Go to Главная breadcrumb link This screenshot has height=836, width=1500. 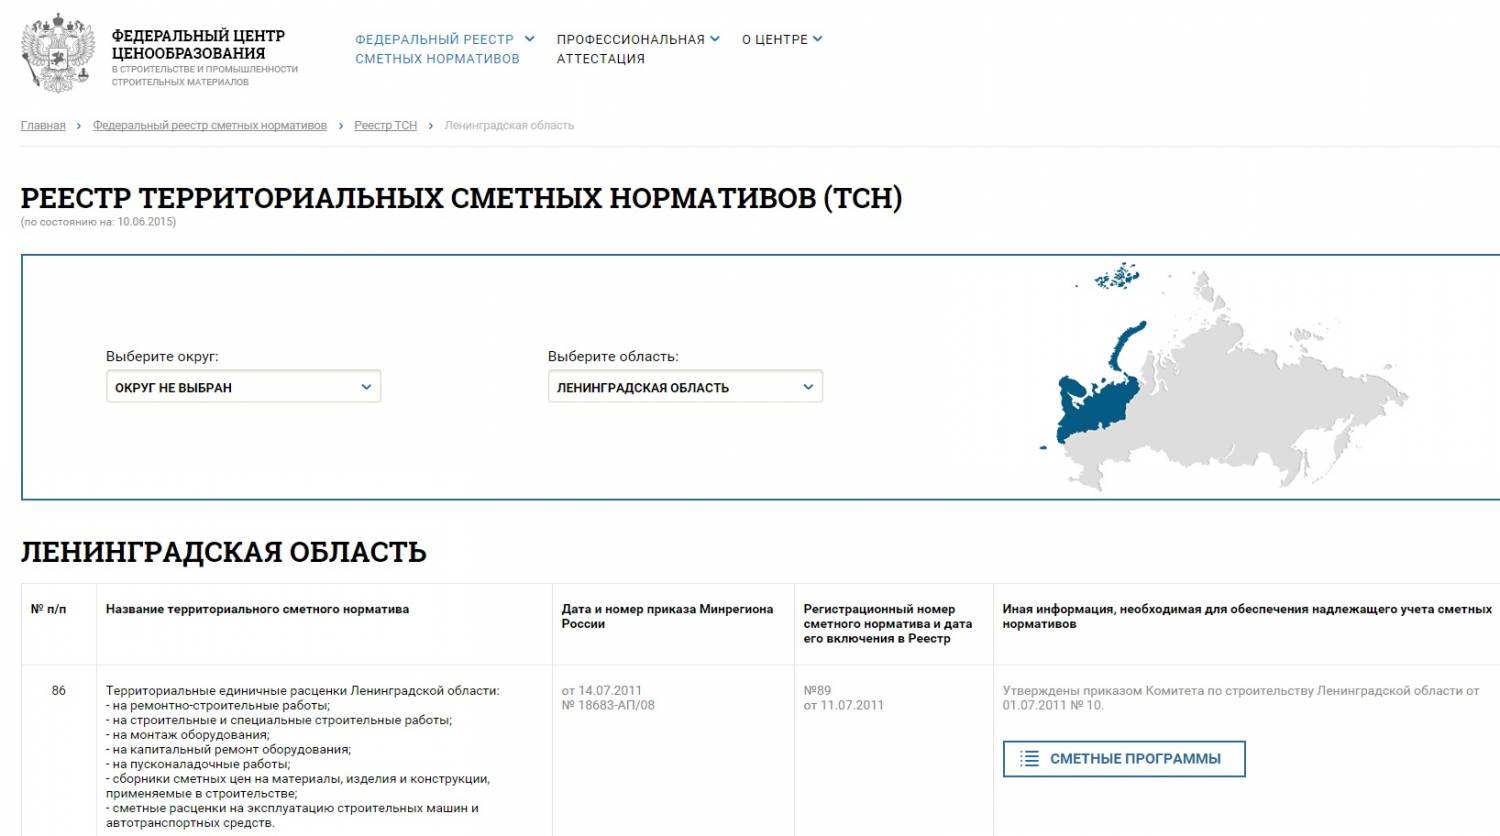click(43, 126)
